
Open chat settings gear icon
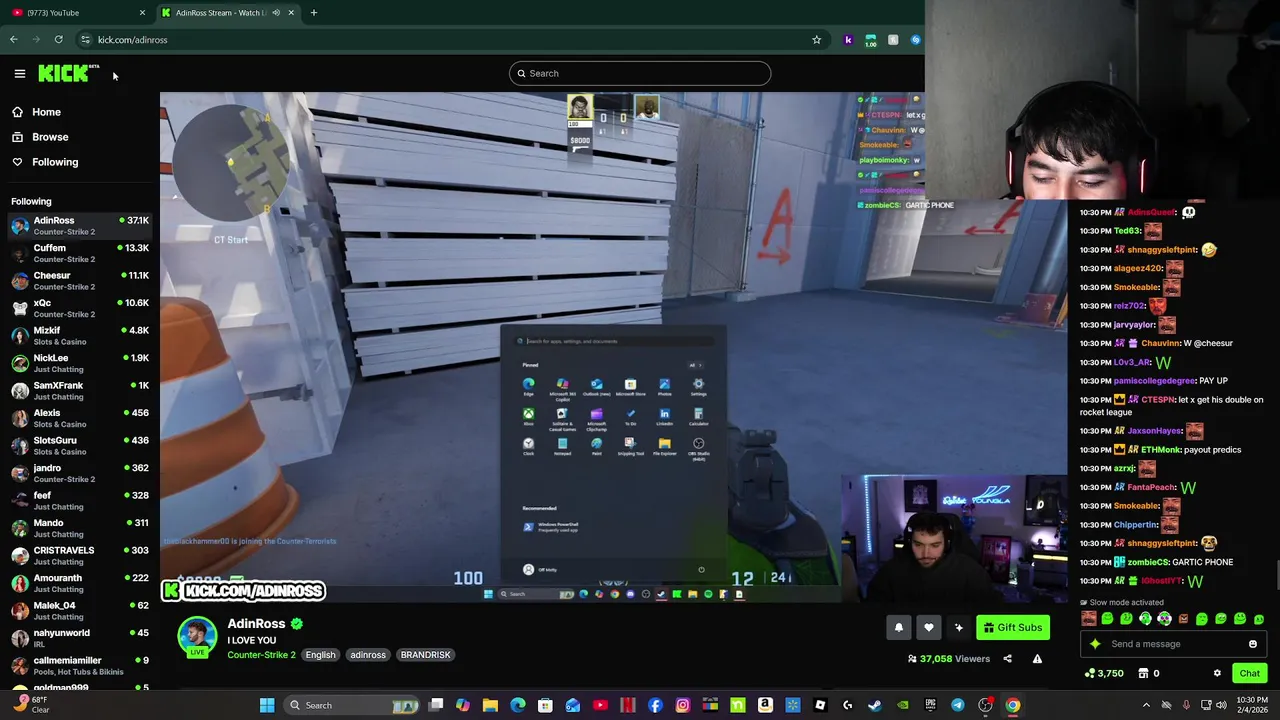coord(1217,673)
